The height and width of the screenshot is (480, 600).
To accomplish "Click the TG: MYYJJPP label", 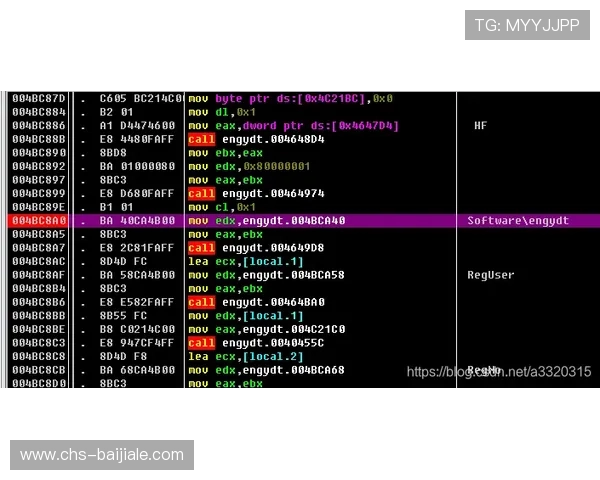I will click(x=527, y=25).
